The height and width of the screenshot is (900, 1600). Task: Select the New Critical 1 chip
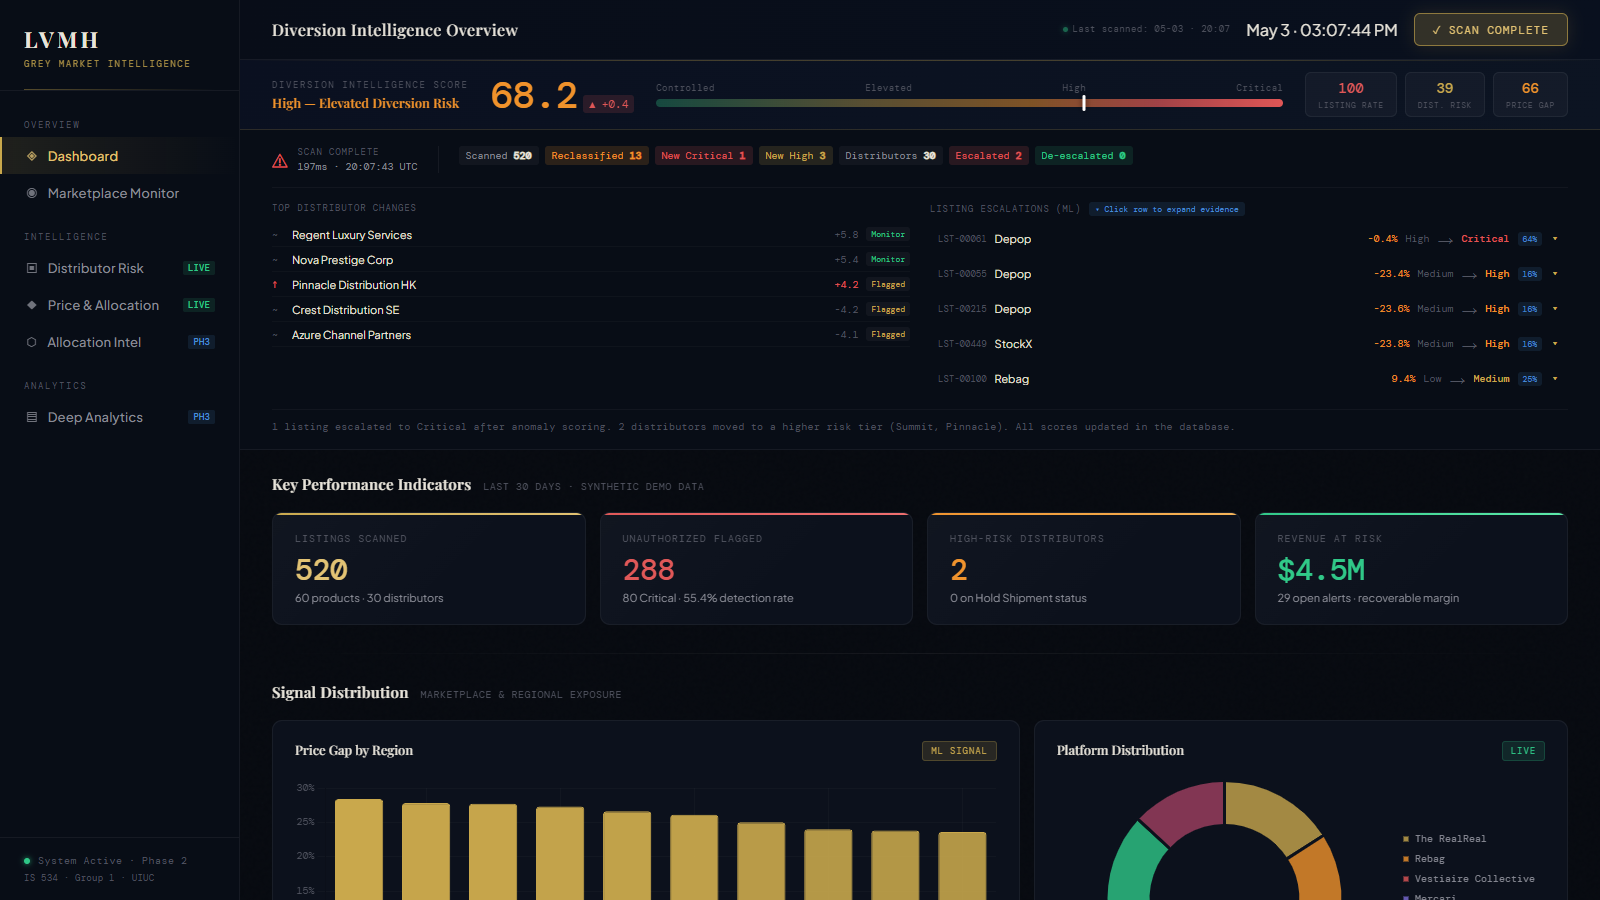click(703, 156)
